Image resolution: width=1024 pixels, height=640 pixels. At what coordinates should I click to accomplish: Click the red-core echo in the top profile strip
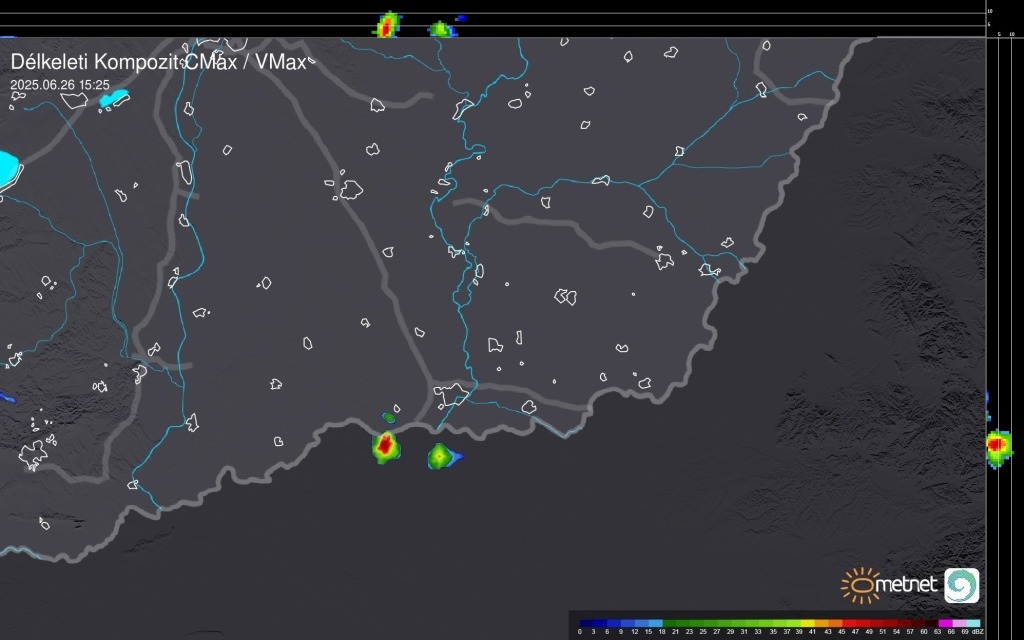point(387,25)
